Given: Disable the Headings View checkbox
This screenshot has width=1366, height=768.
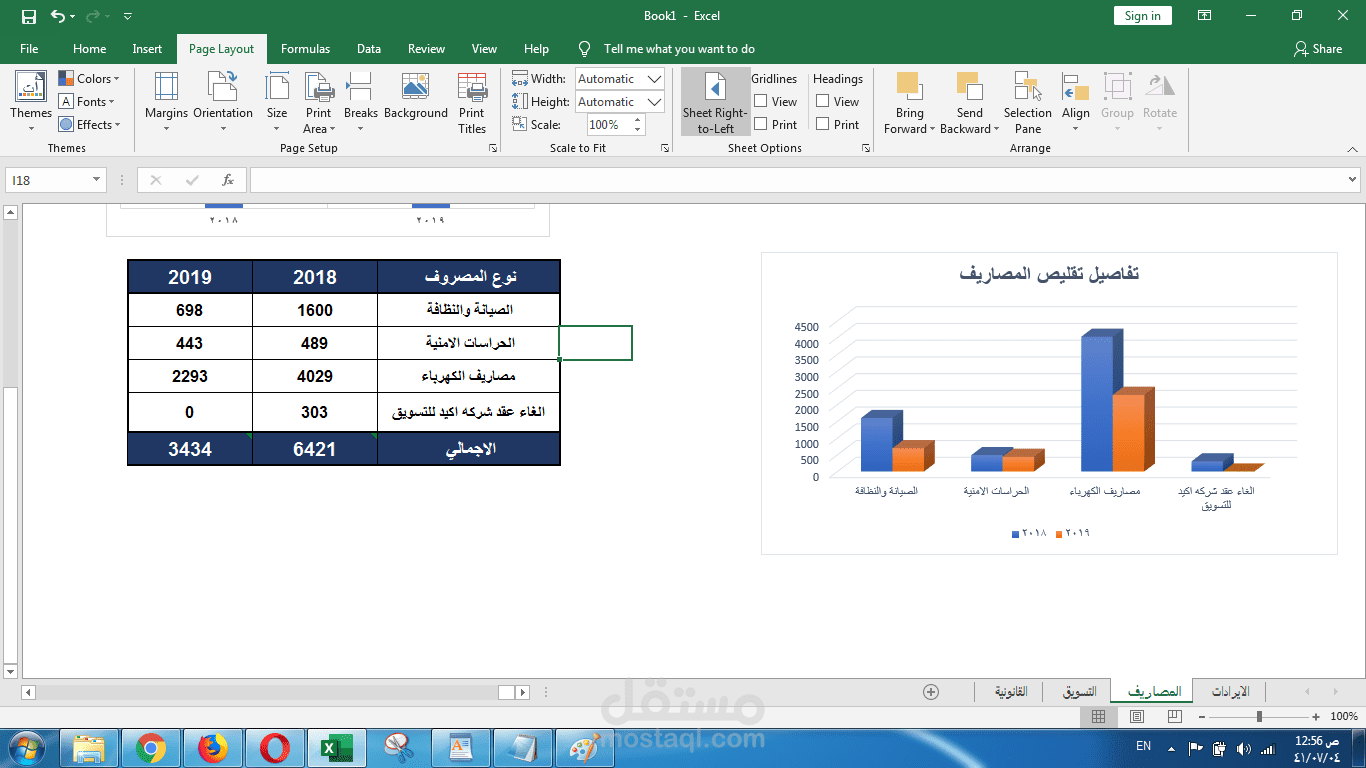Looking at the screenshot, I should point(824,101).
